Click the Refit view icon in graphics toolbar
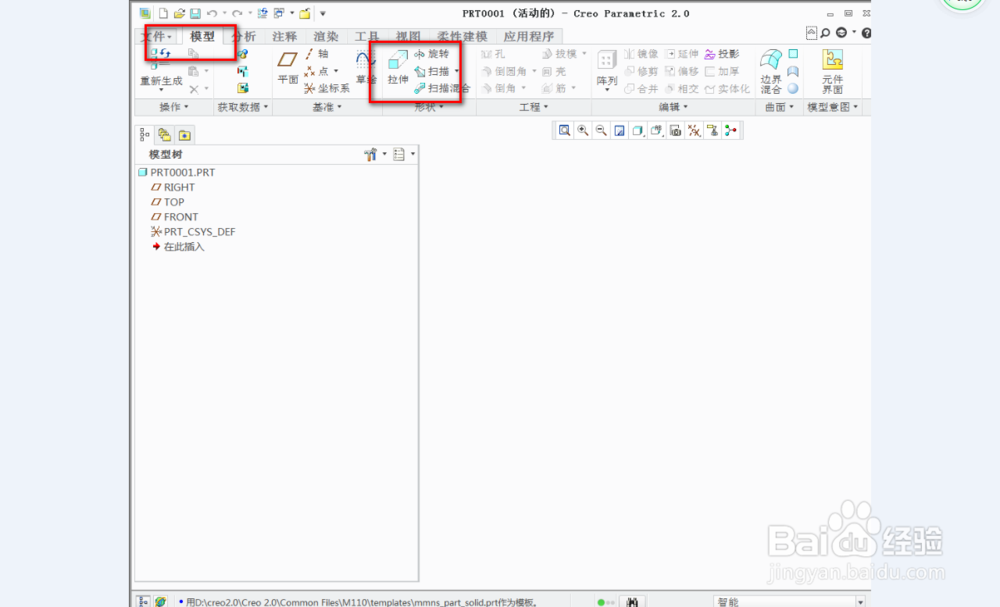Image resolution: width=1000 pixels, height=607 pixels. pos(564,131)
